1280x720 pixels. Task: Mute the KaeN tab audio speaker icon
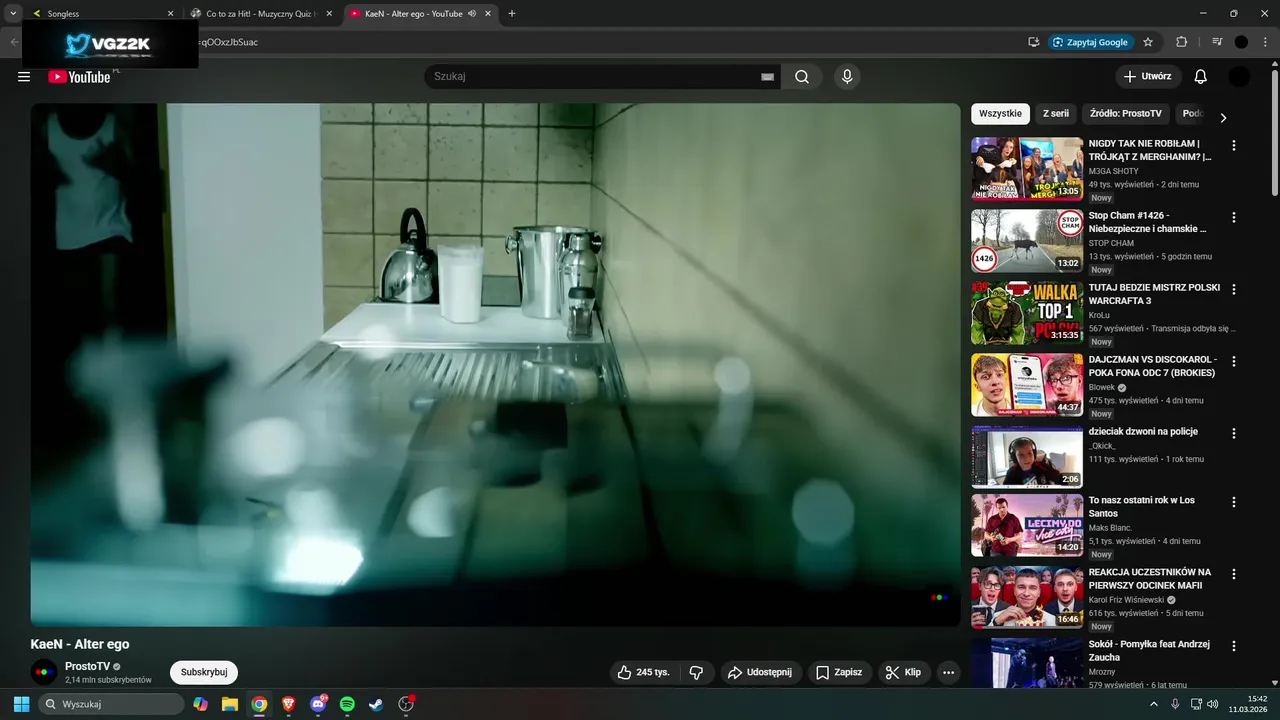(471, 14)
